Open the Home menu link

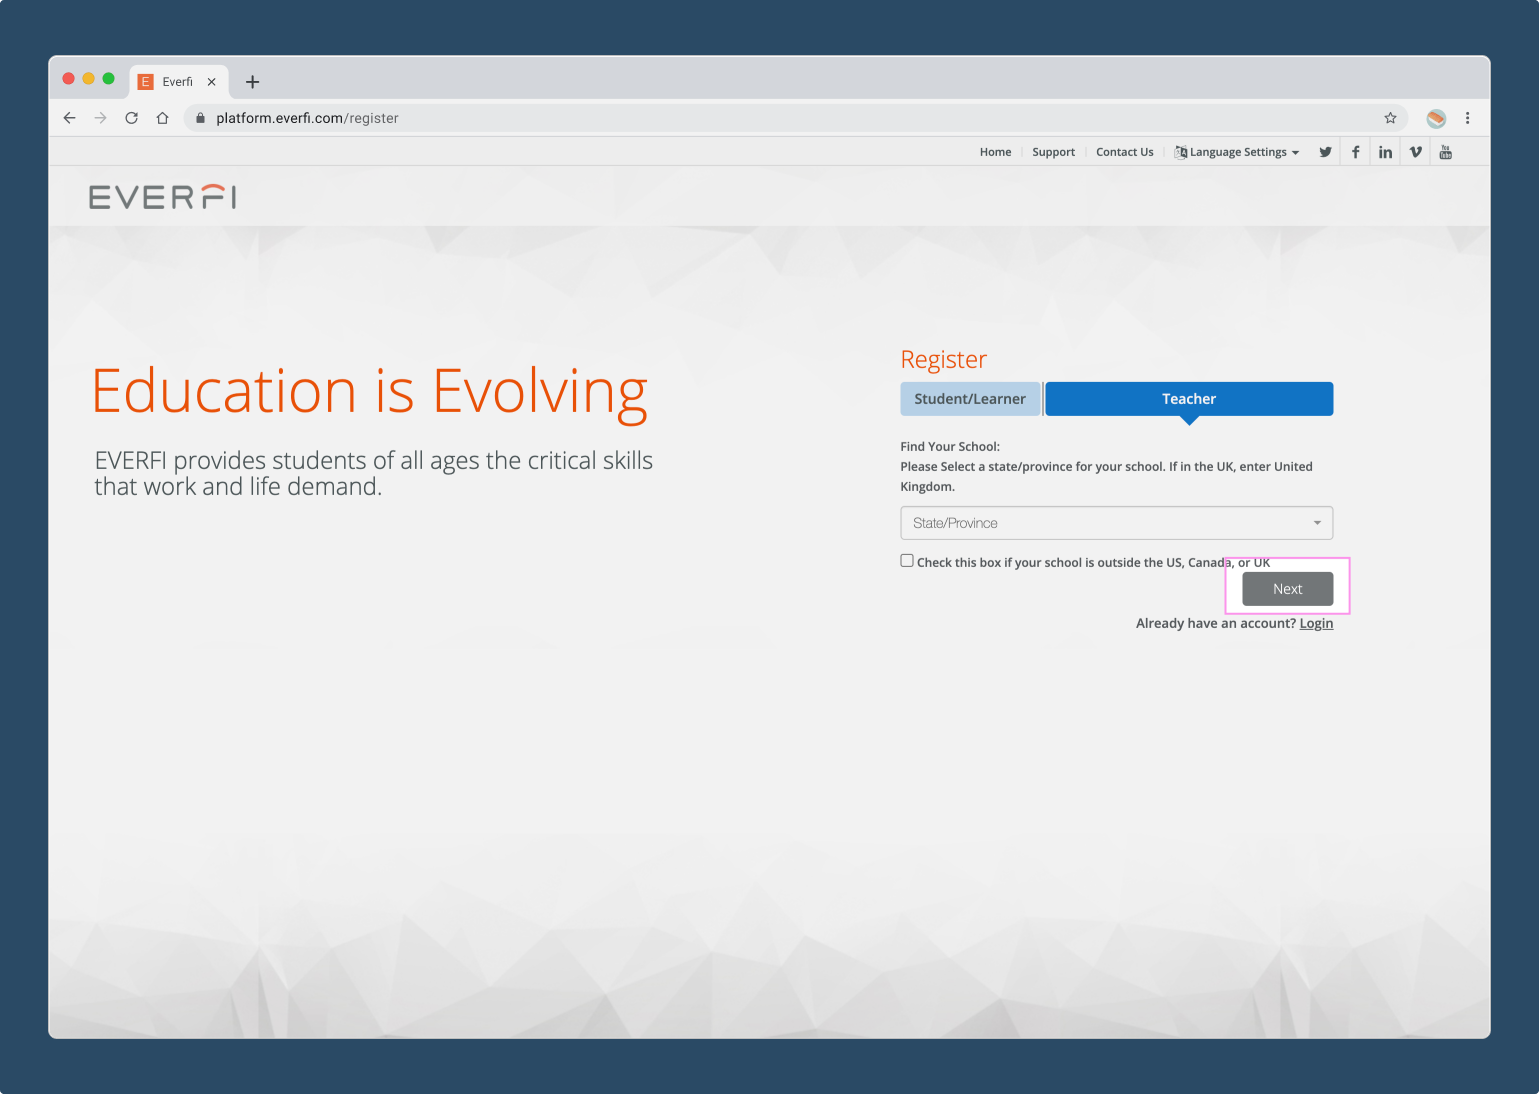995,152
